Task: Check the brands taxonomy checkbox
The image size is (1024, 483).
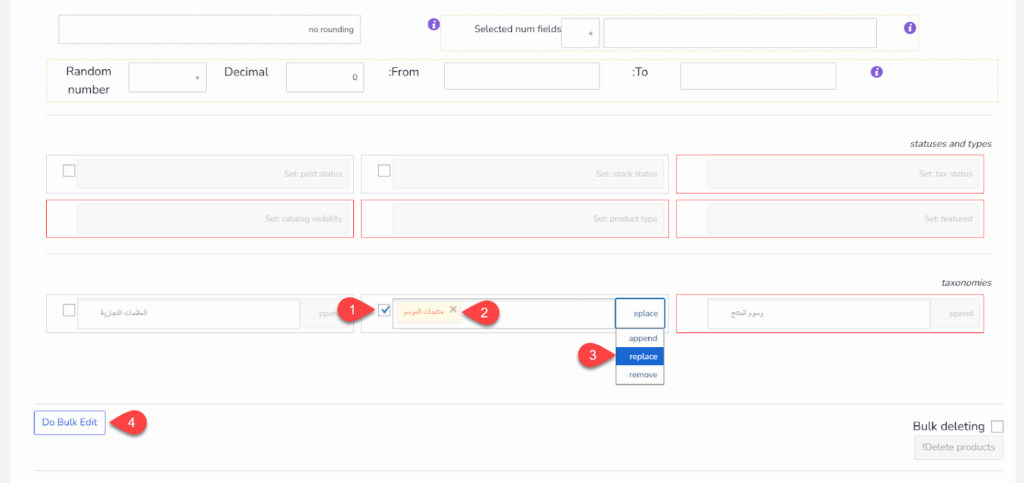Action: tap(69, 310)
